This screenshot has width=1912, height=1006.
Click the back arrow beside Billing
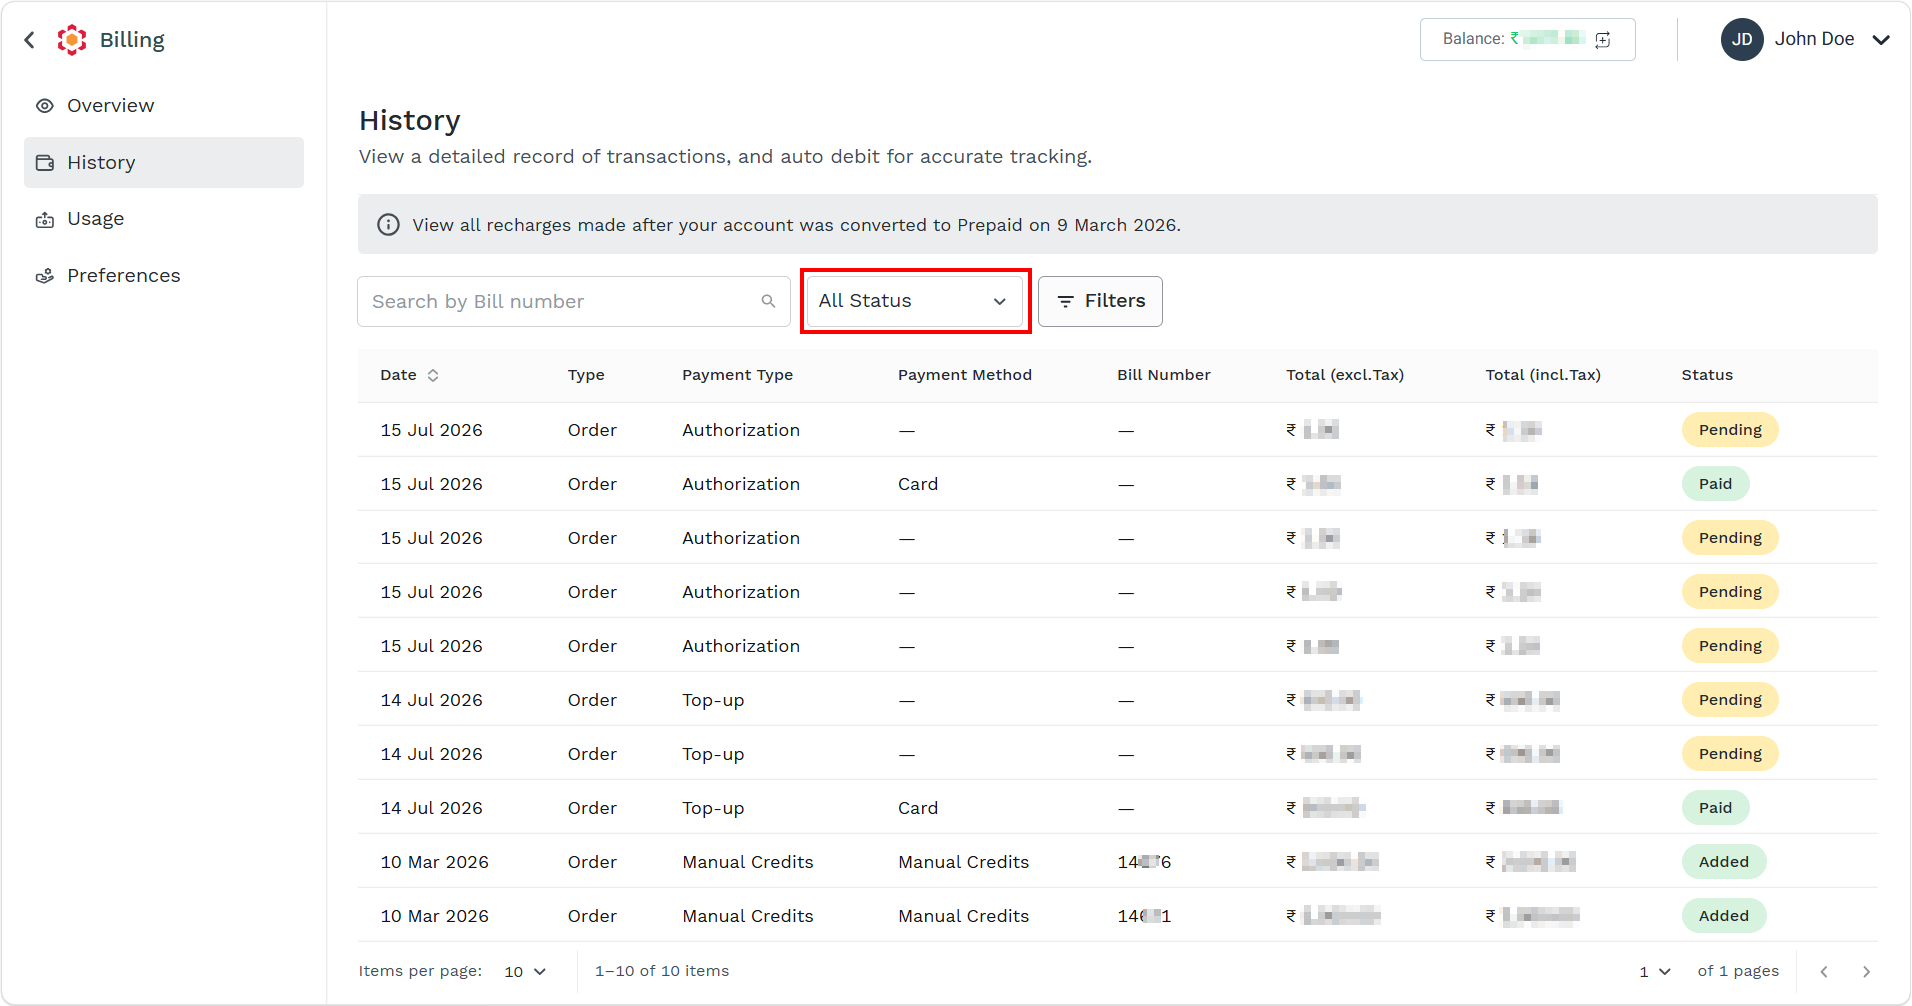pyautogui.click(x=30, y=40)
